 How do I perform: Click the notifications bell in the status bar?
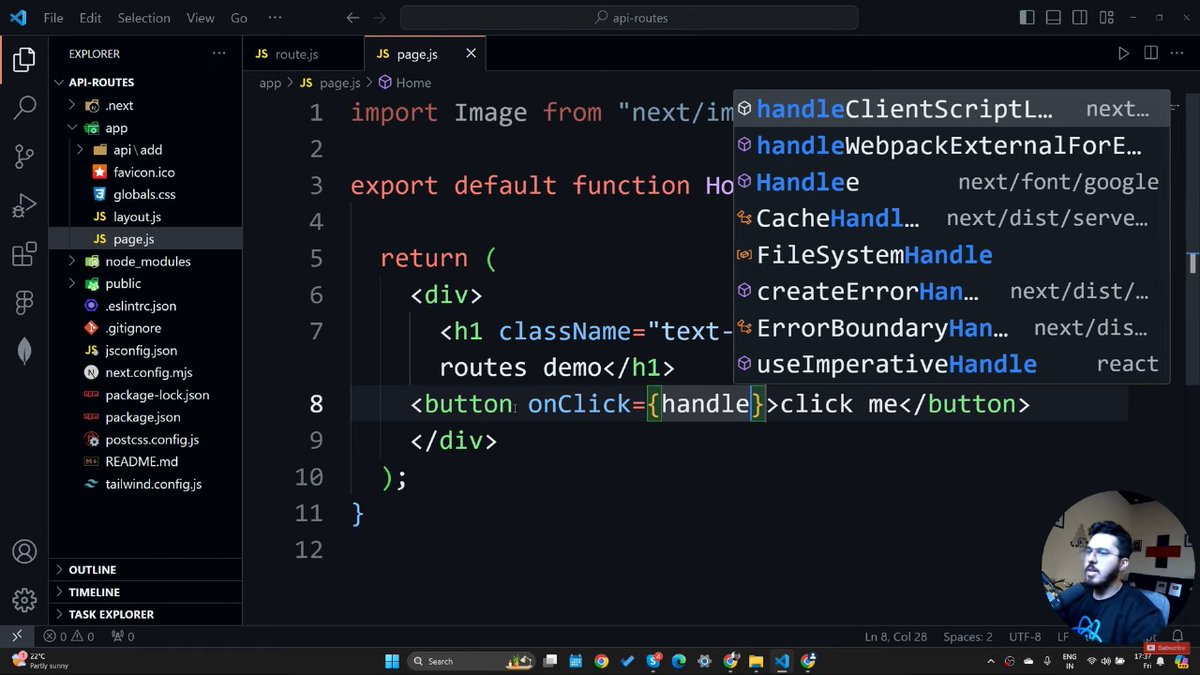1178,636
